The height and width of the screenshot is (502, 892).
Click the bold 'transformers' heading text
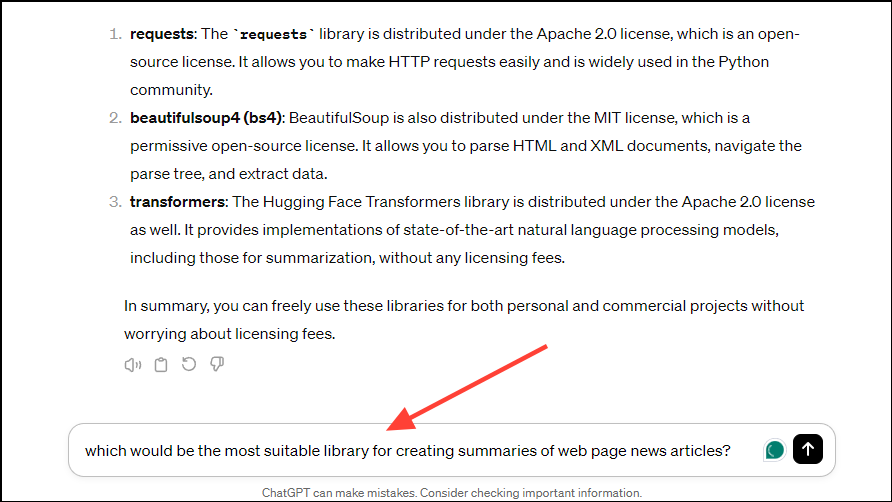177,202
